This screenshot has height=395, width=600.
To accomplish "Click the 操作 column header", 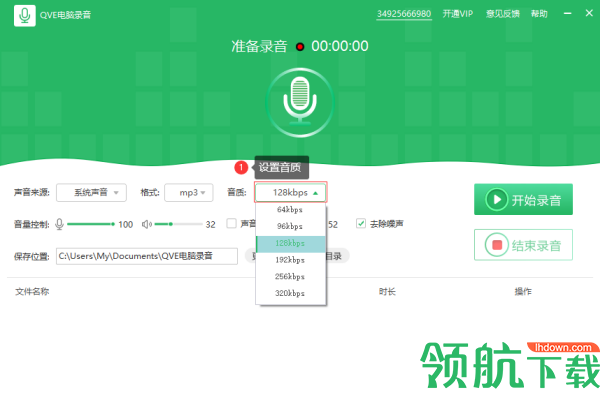I will [523, 292].
